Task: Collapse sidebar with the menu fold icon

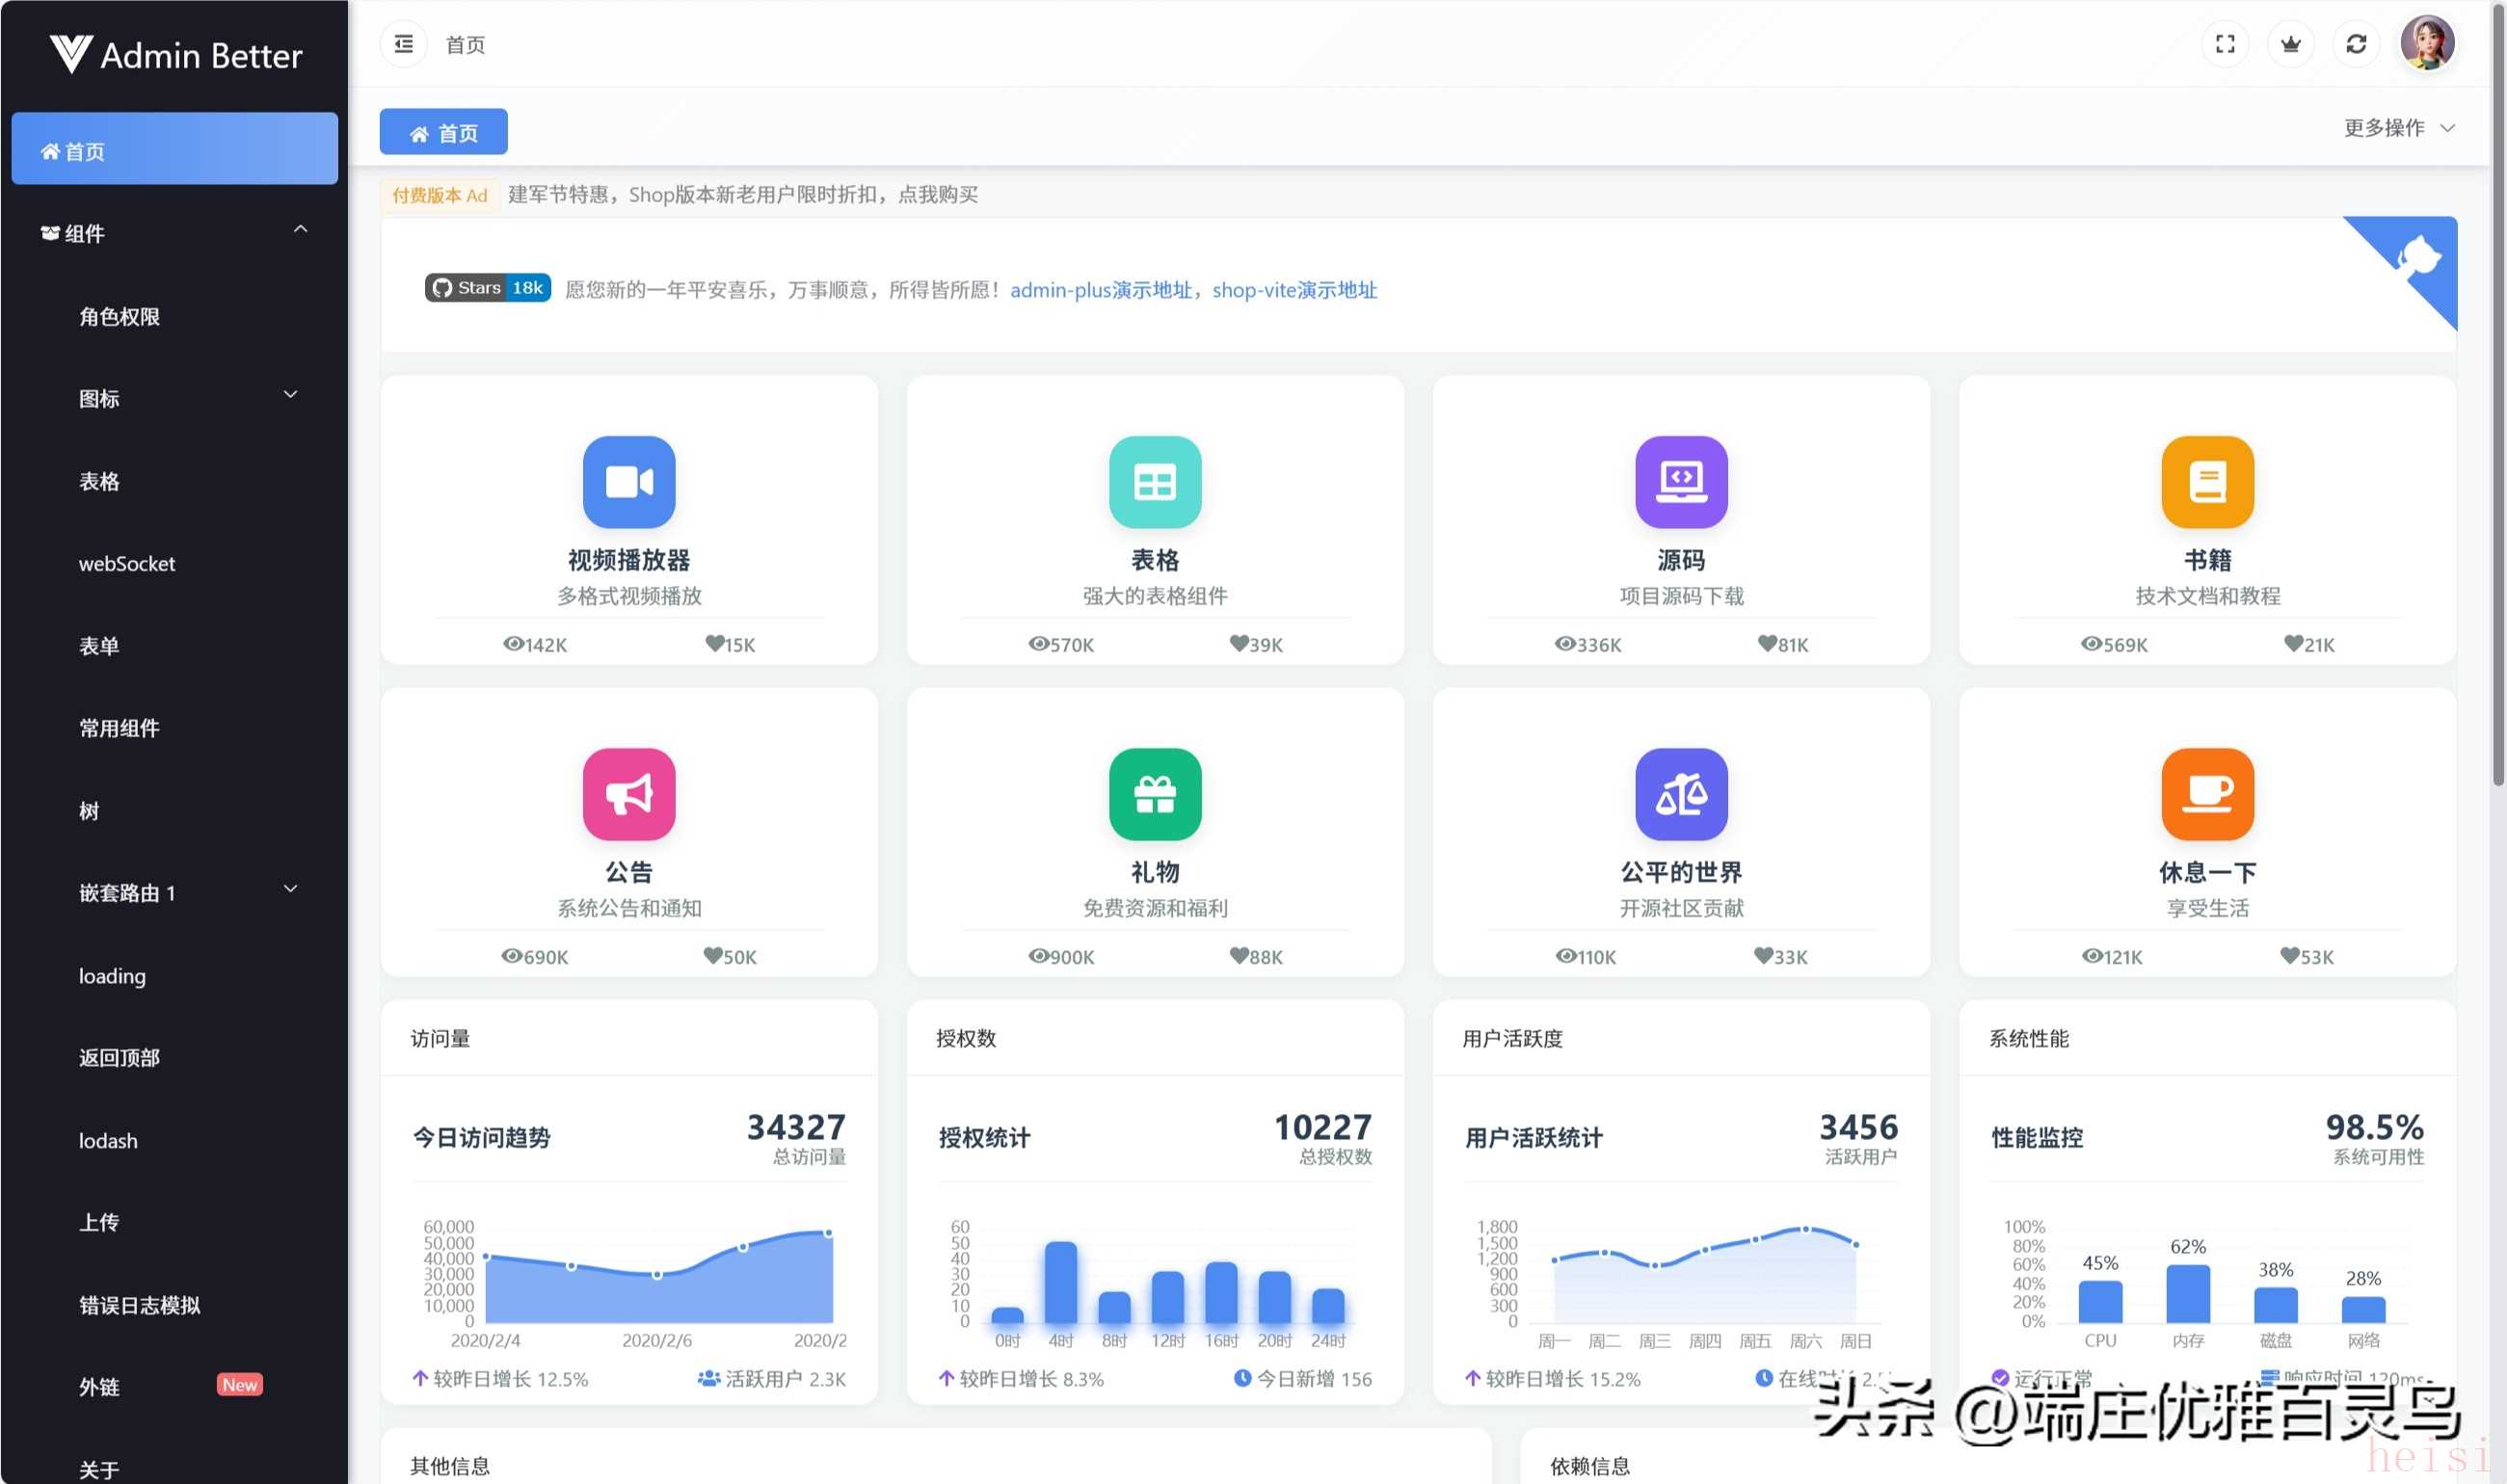Action: [x=404, y=44]
